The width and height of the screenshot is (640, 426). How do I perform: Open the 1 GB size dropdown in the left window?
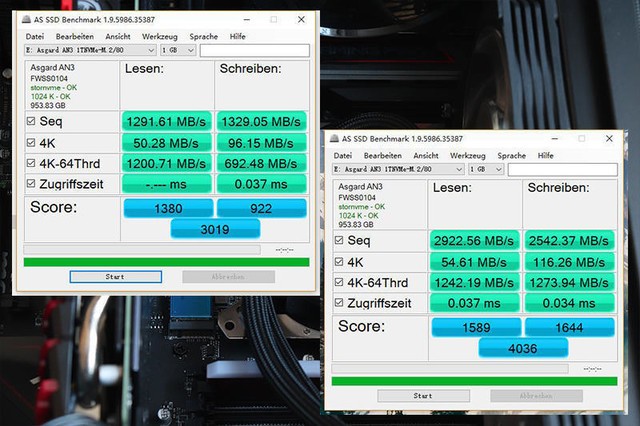click(178, 50)
